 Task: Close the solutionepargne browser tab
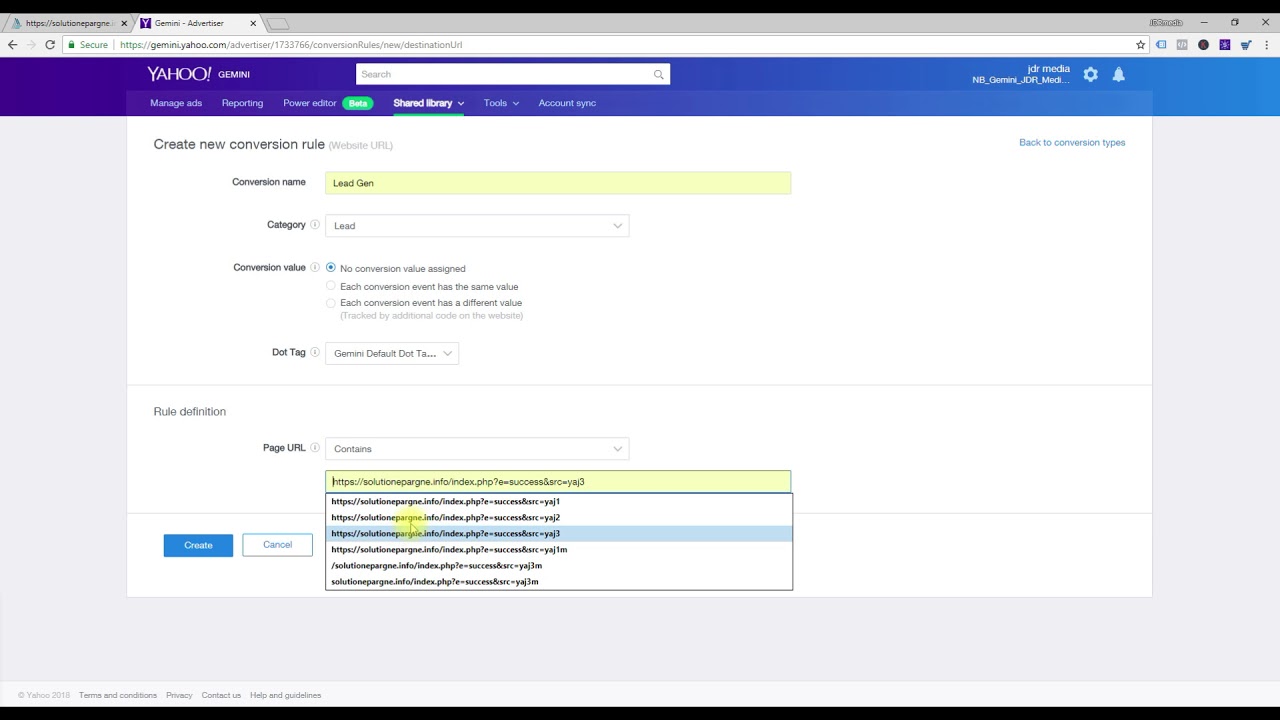pyautogui.click(x=124, y=23)
